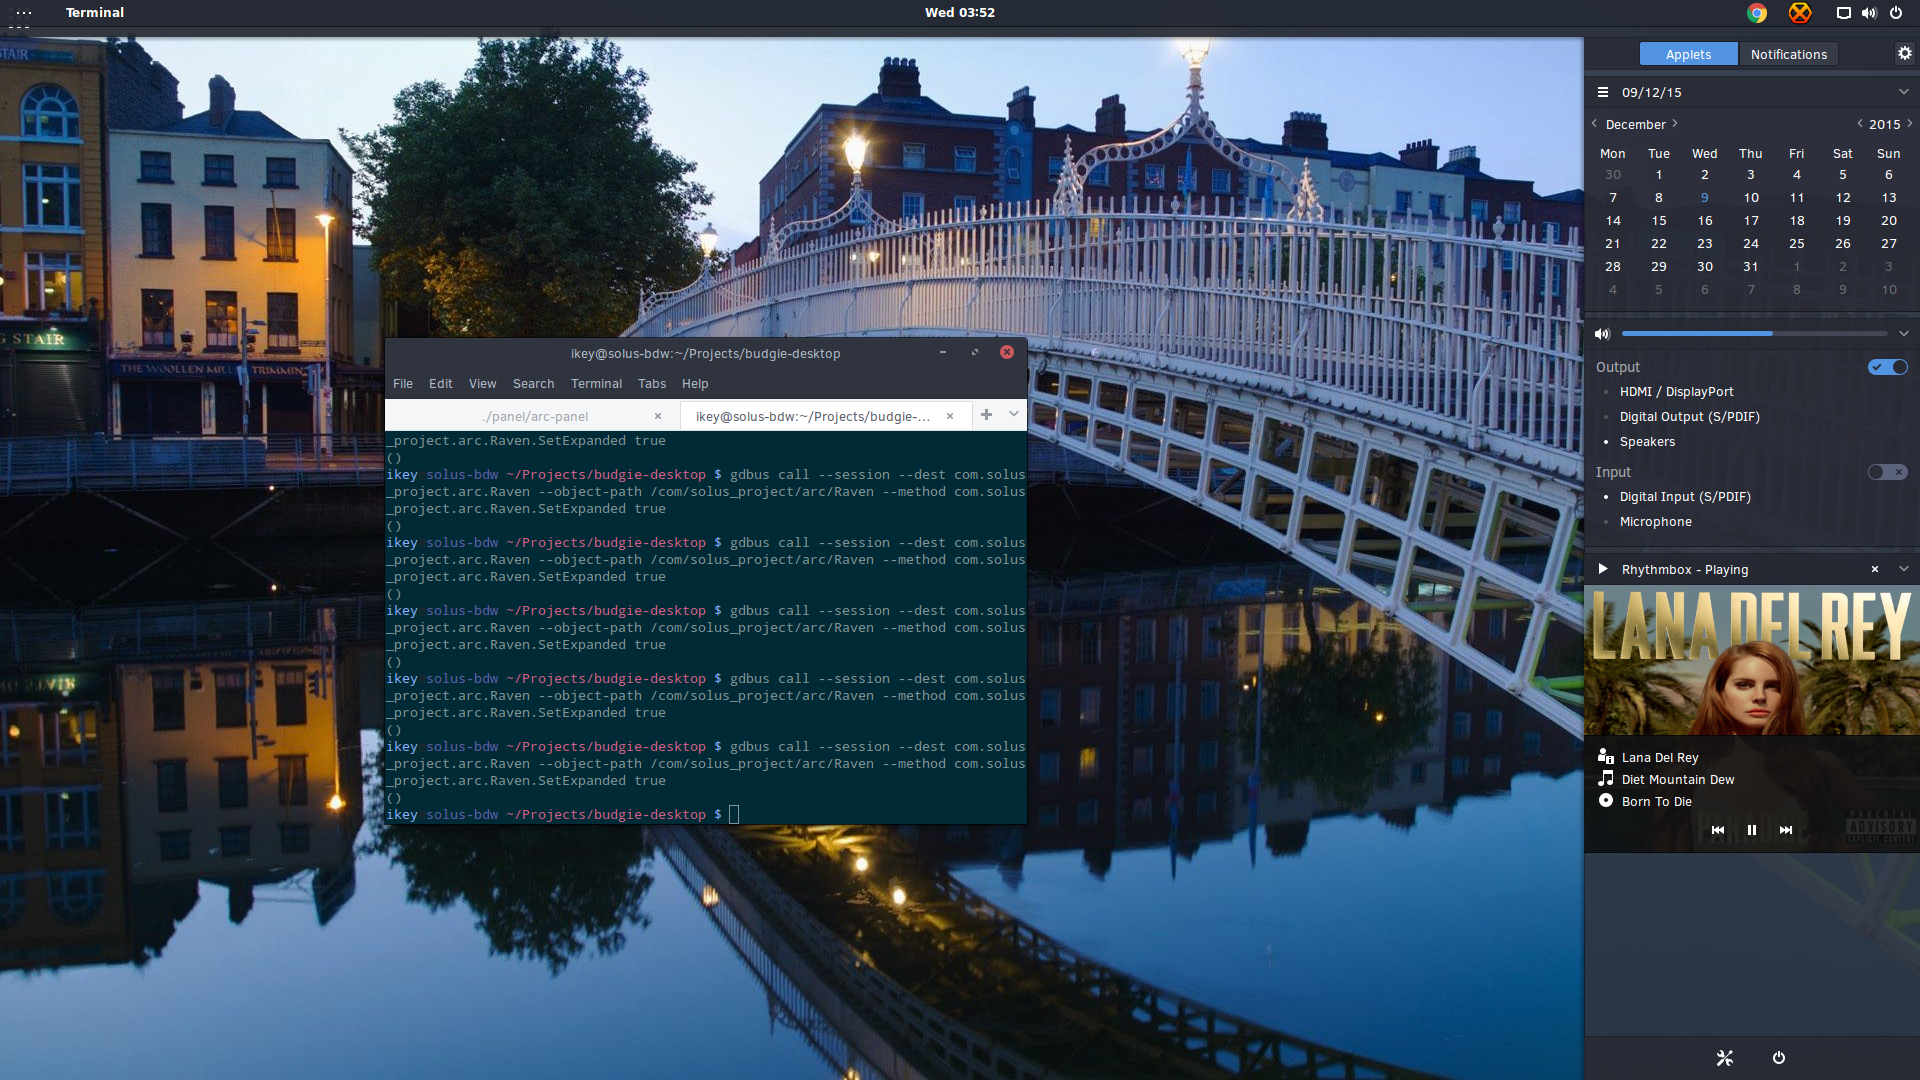1920x1080 pixels.
Task: Select Speakers output device
Action: (x=1647, y=442)
